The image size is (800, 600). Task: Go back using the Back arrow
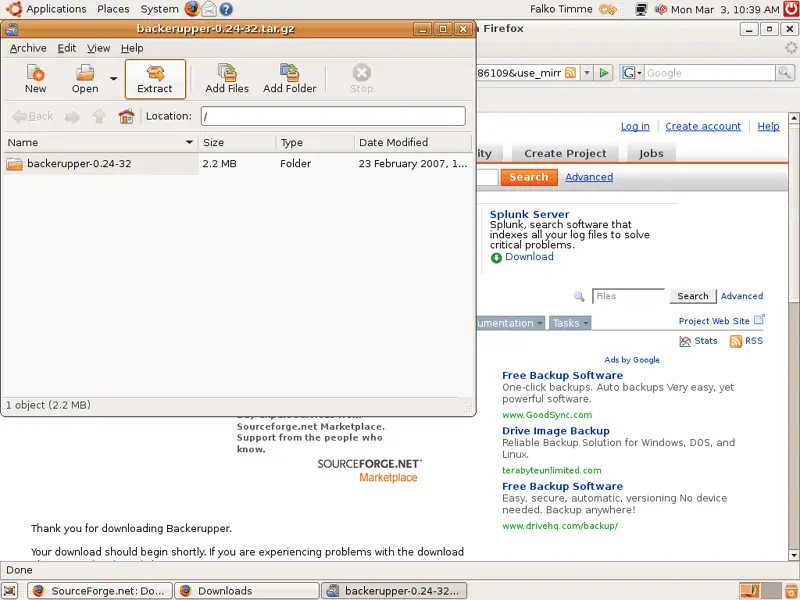33,116
